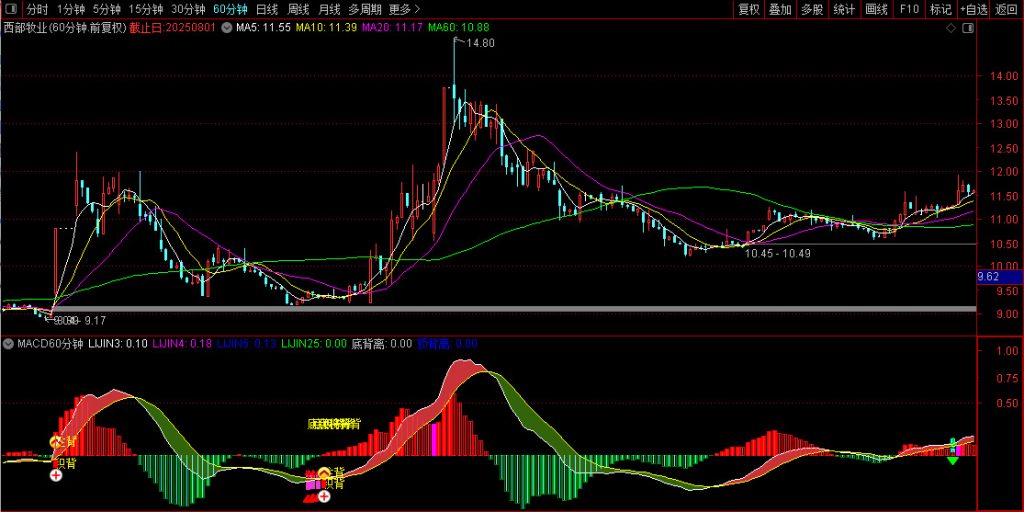Click the 1.00 MACD axis label

[x=1006, y=351]
